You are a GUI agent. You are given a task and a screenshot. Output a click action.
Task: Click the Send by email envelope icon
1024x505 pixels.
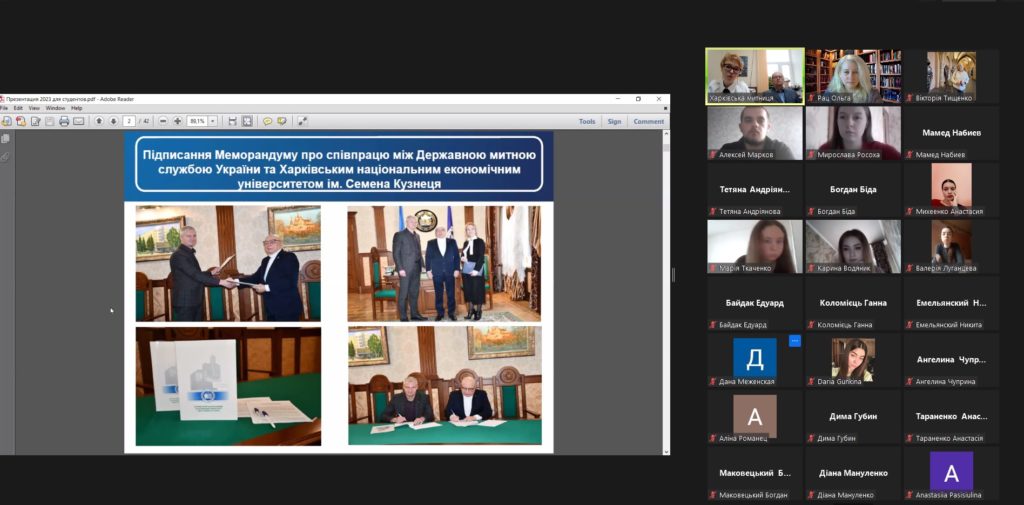78,121
